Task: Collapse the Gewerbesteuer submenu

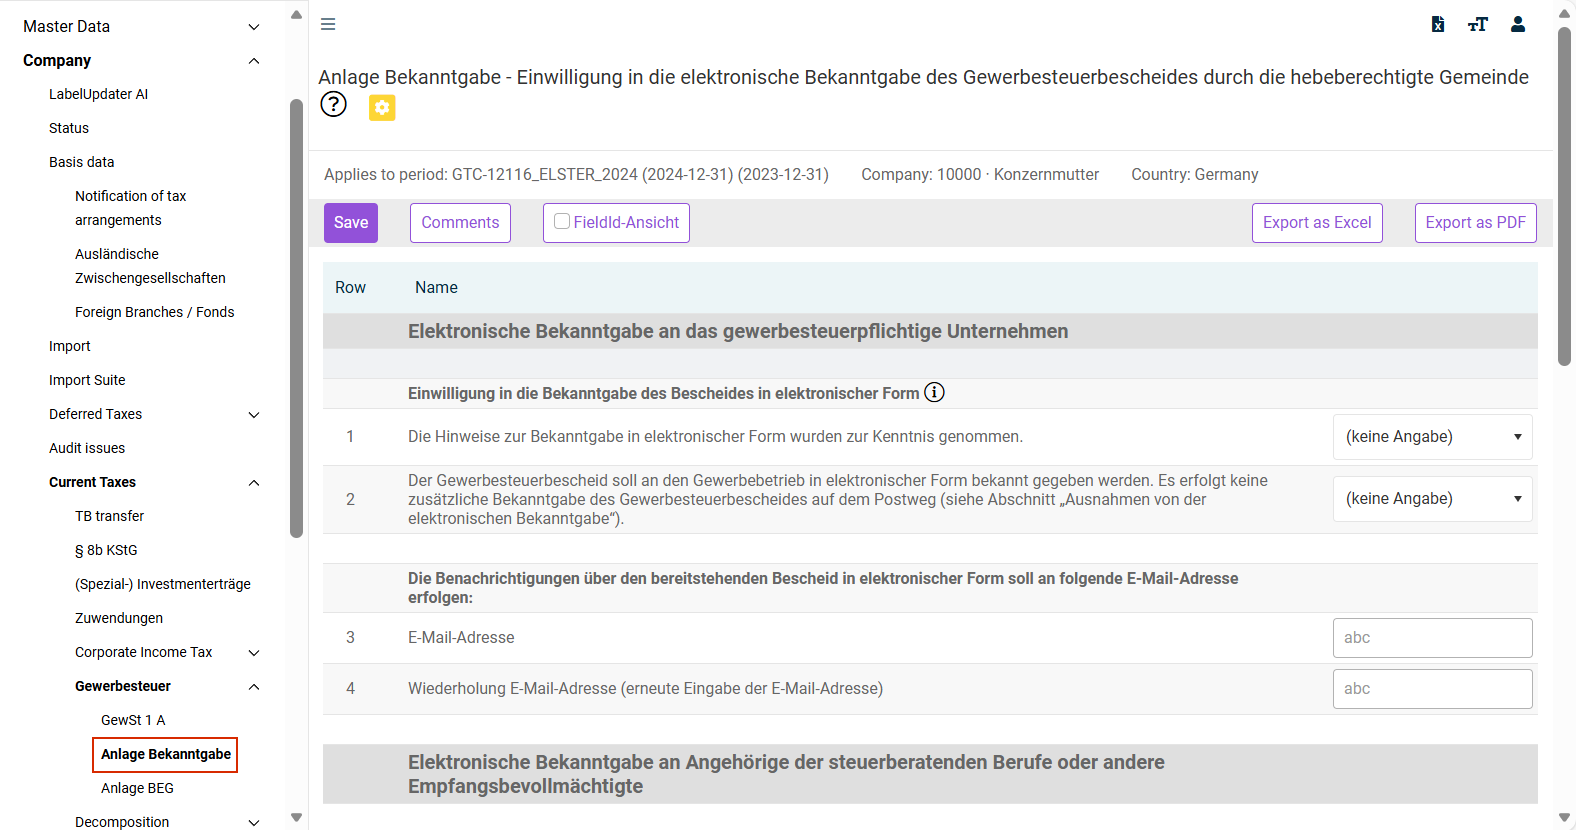Action: click(254, 687)
